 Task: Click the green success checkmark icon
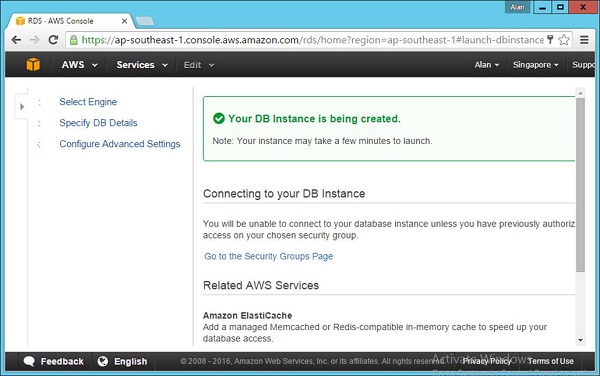[x=219, y=119]
